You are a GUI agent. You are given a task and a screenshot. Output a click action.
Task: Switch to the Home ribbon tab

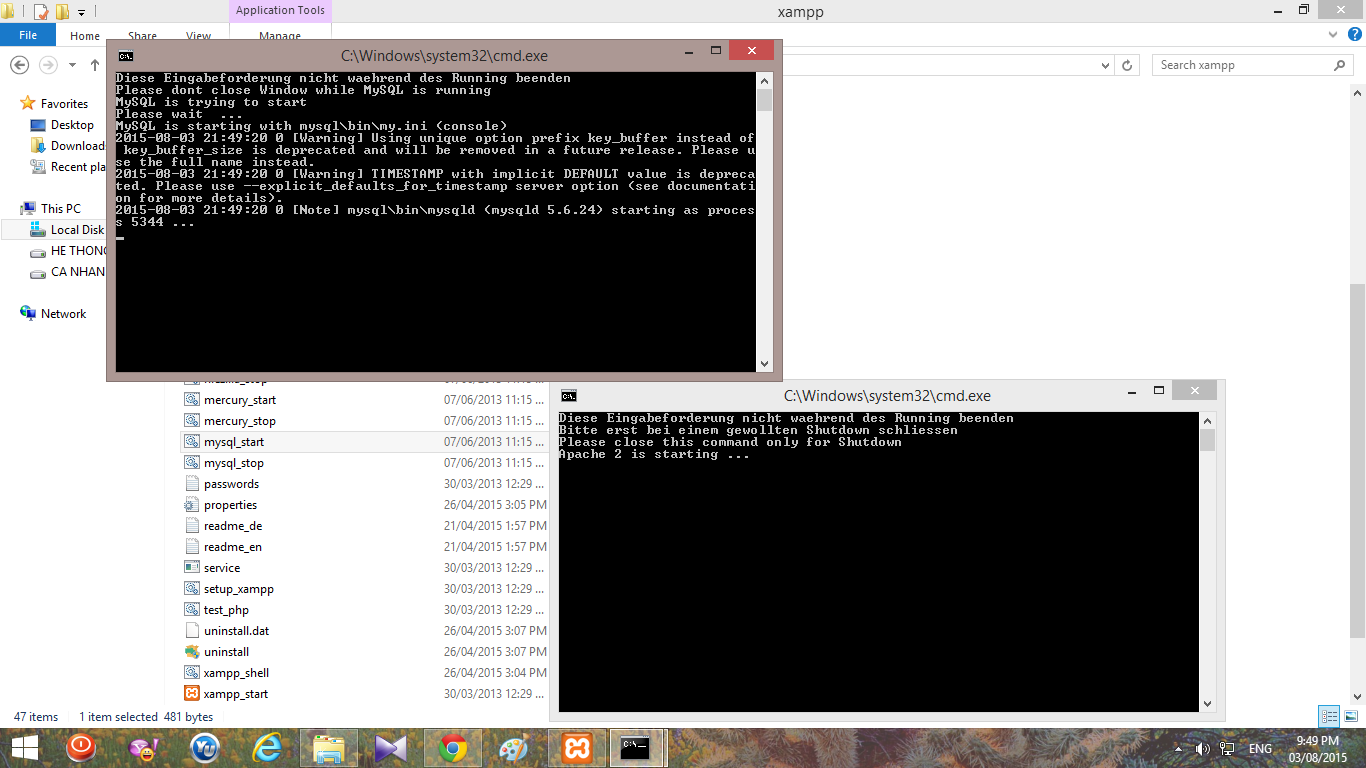point(85,36)
